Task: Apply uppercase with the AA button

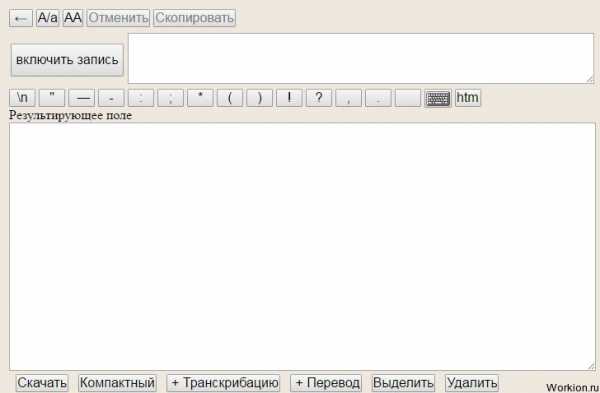Action: [x=73, y=18]
